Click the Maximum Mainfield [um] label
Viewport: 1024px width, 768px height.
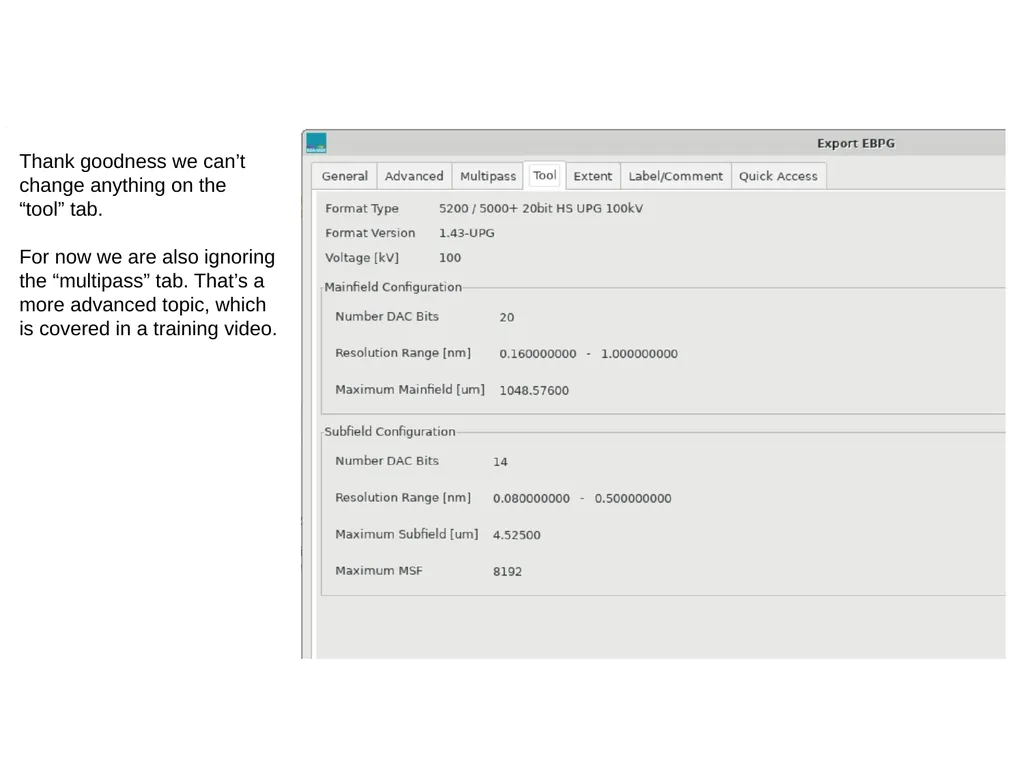(x=410, y=390)
